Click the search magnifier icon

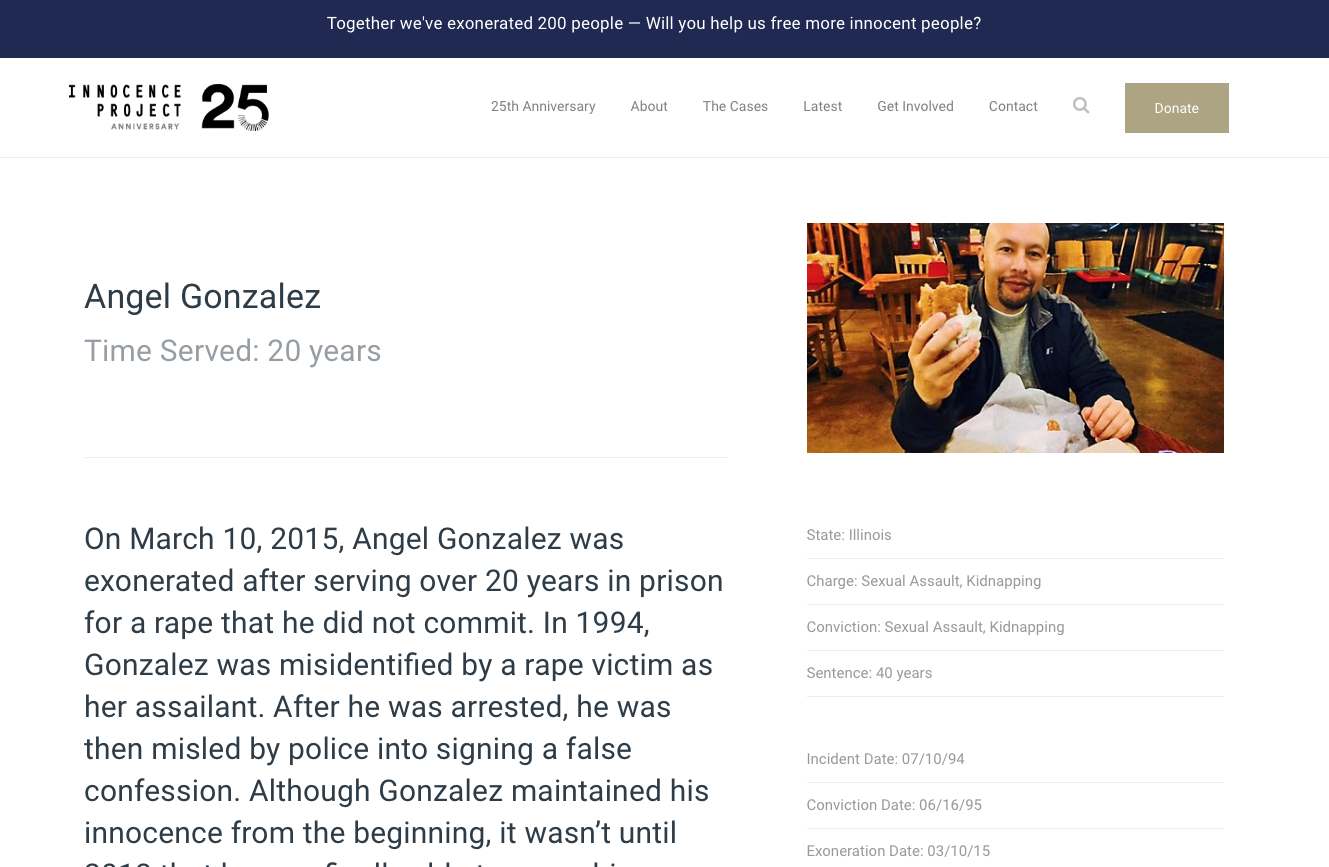tap(1081, 105)
